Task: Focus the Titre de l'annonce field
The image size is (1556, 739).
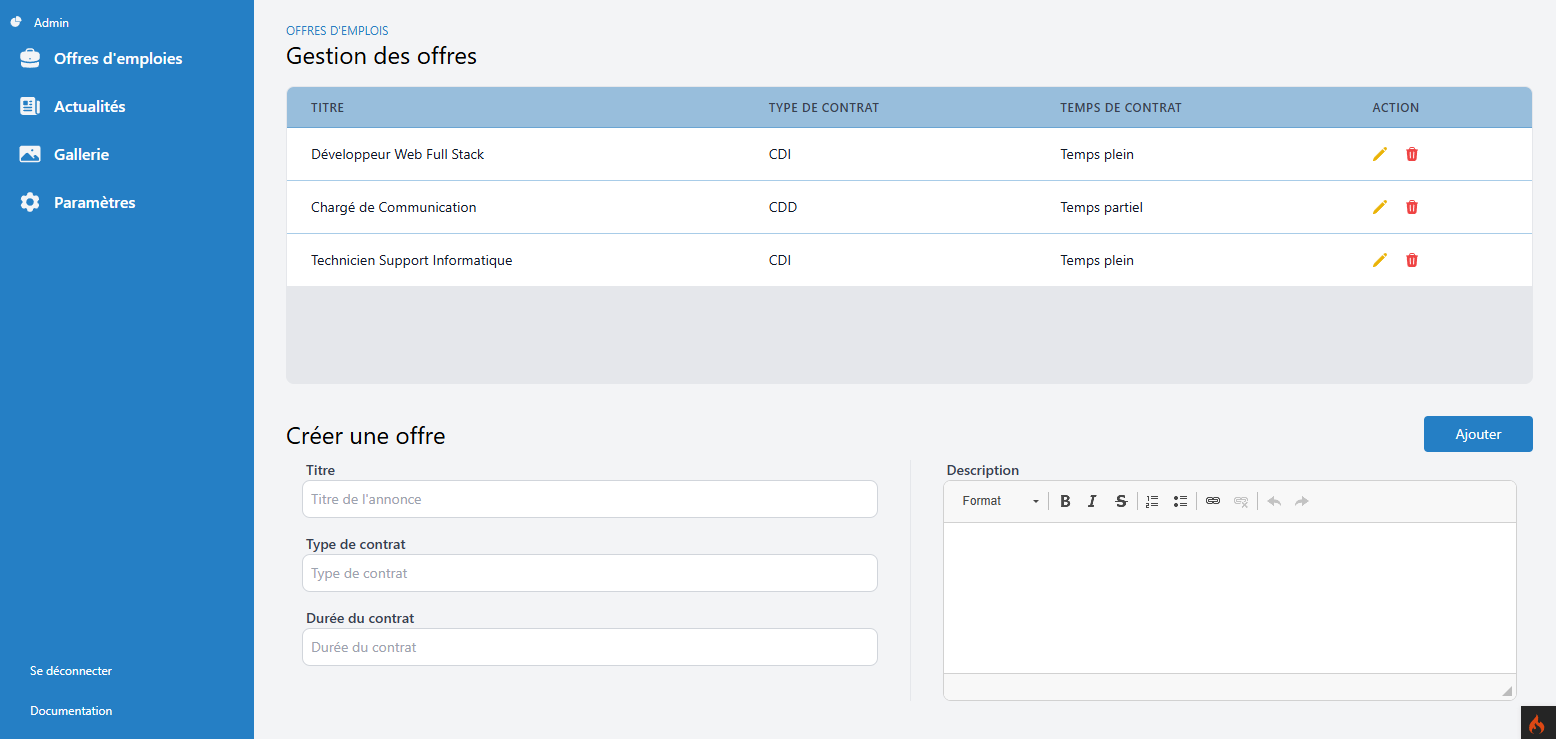Action: click(589, 499)
